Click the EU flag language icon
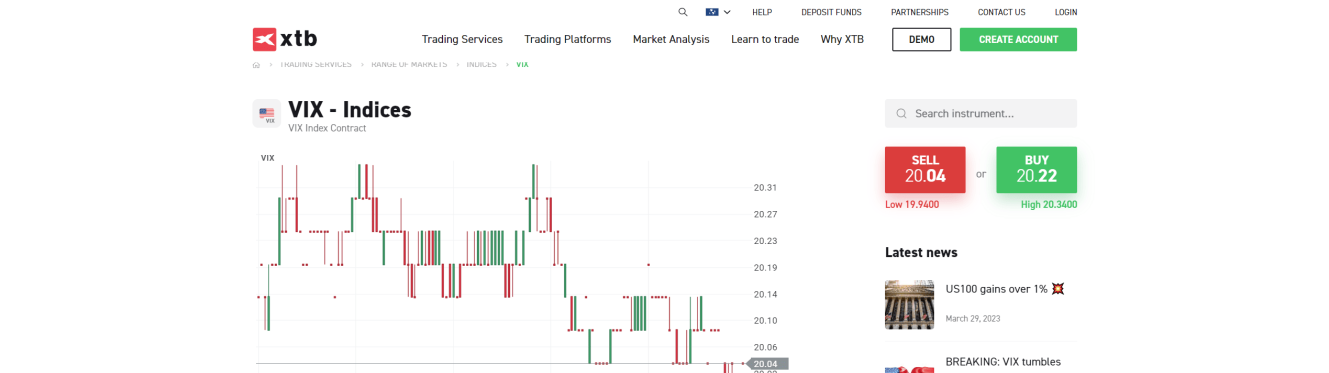The width and height of the screenshot is (1329, 373). click(x=711, y=12)
